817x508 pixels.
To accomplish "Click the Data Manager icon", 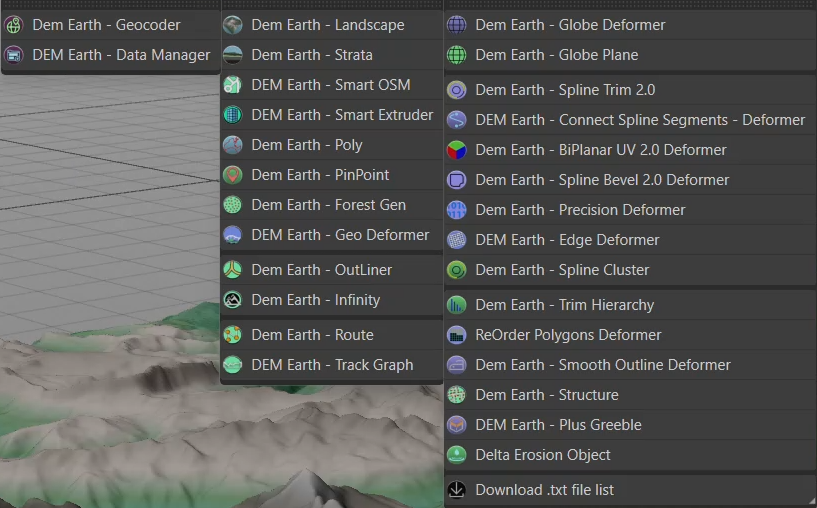I will click(x=14, y=55).
